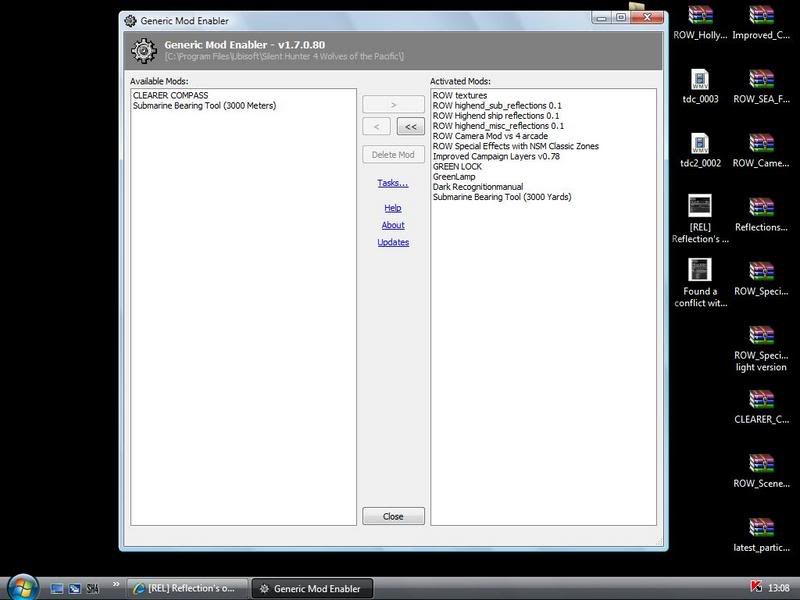Select Improved Campaign Layers v0.78

tap(496, 157)
